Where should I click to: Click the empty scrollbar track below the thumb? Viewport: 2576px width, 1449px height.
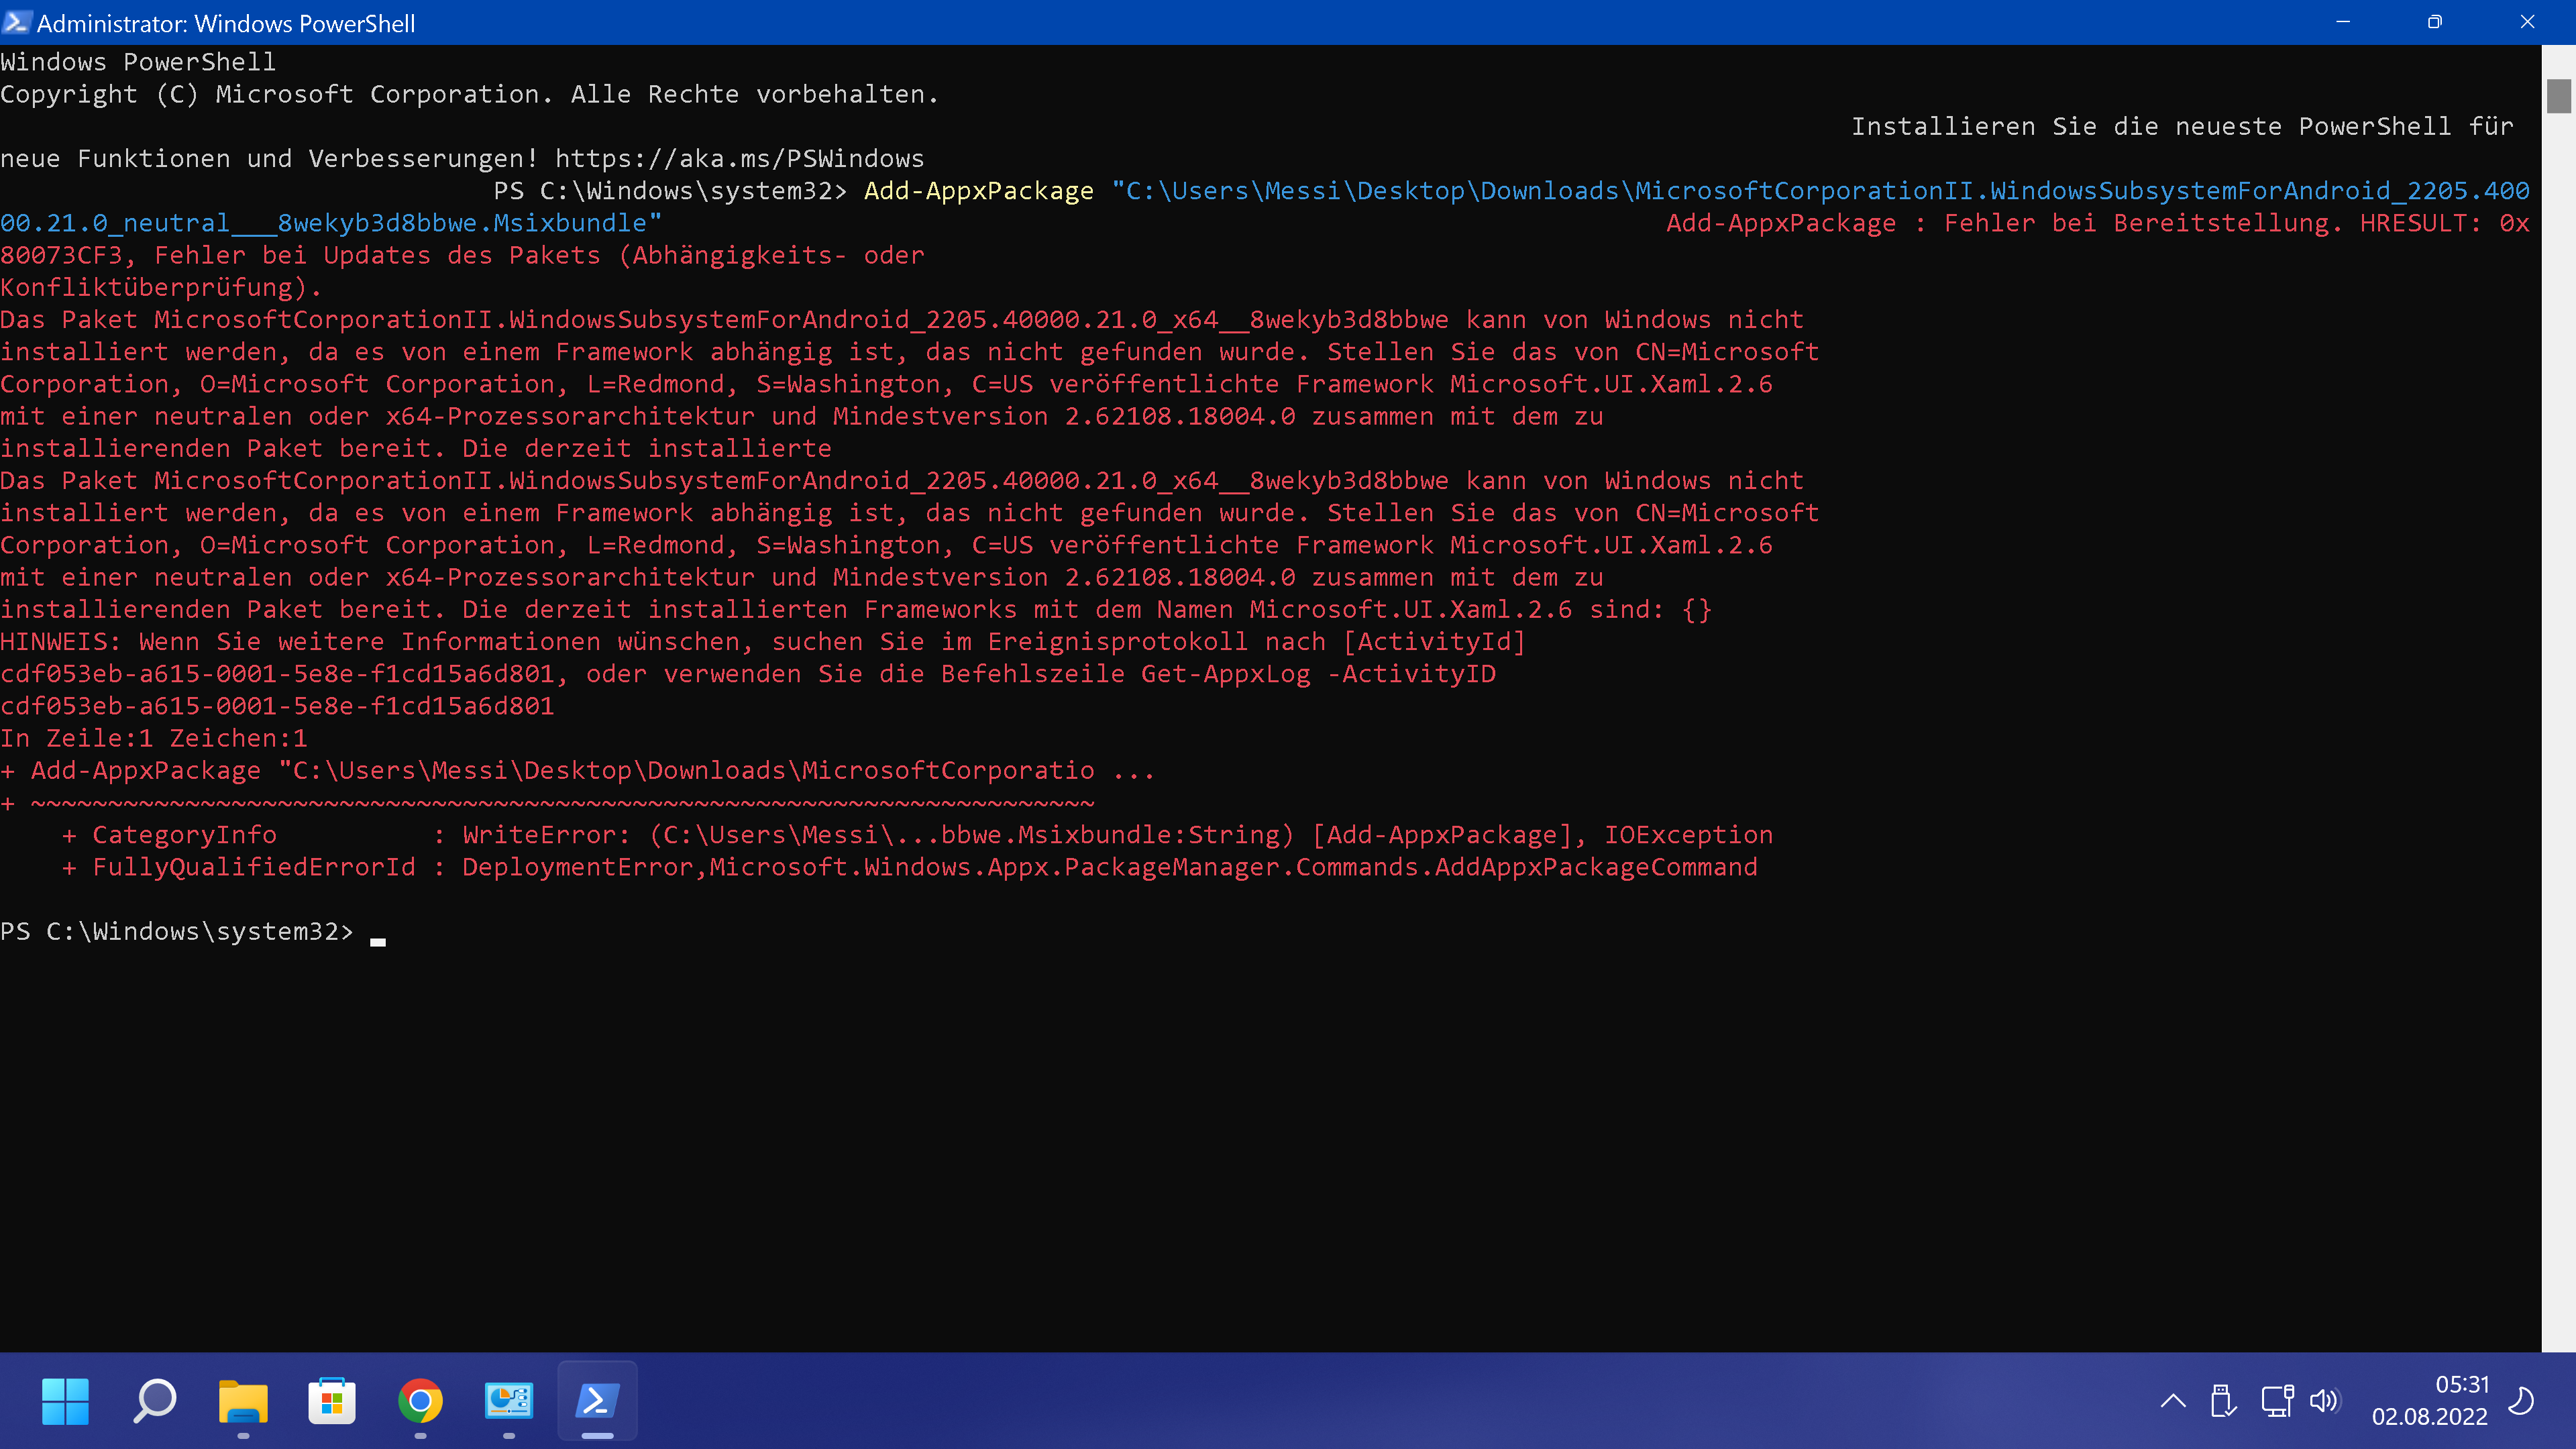tap(2558, 700)
